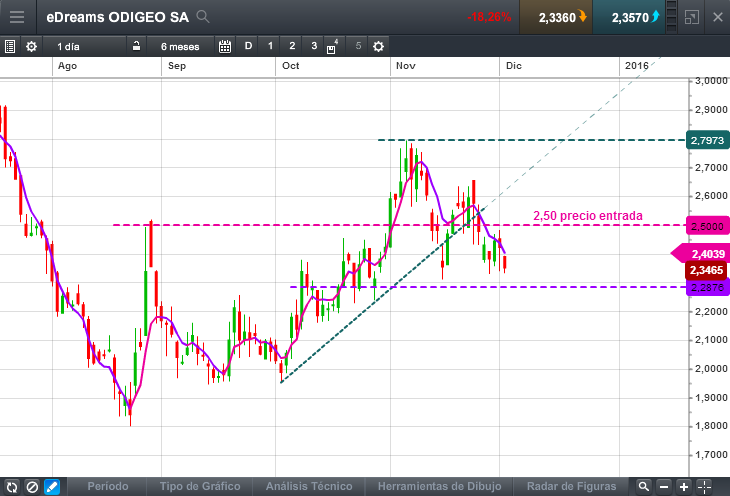Zoom in with the plus button

tap(684, 487)
